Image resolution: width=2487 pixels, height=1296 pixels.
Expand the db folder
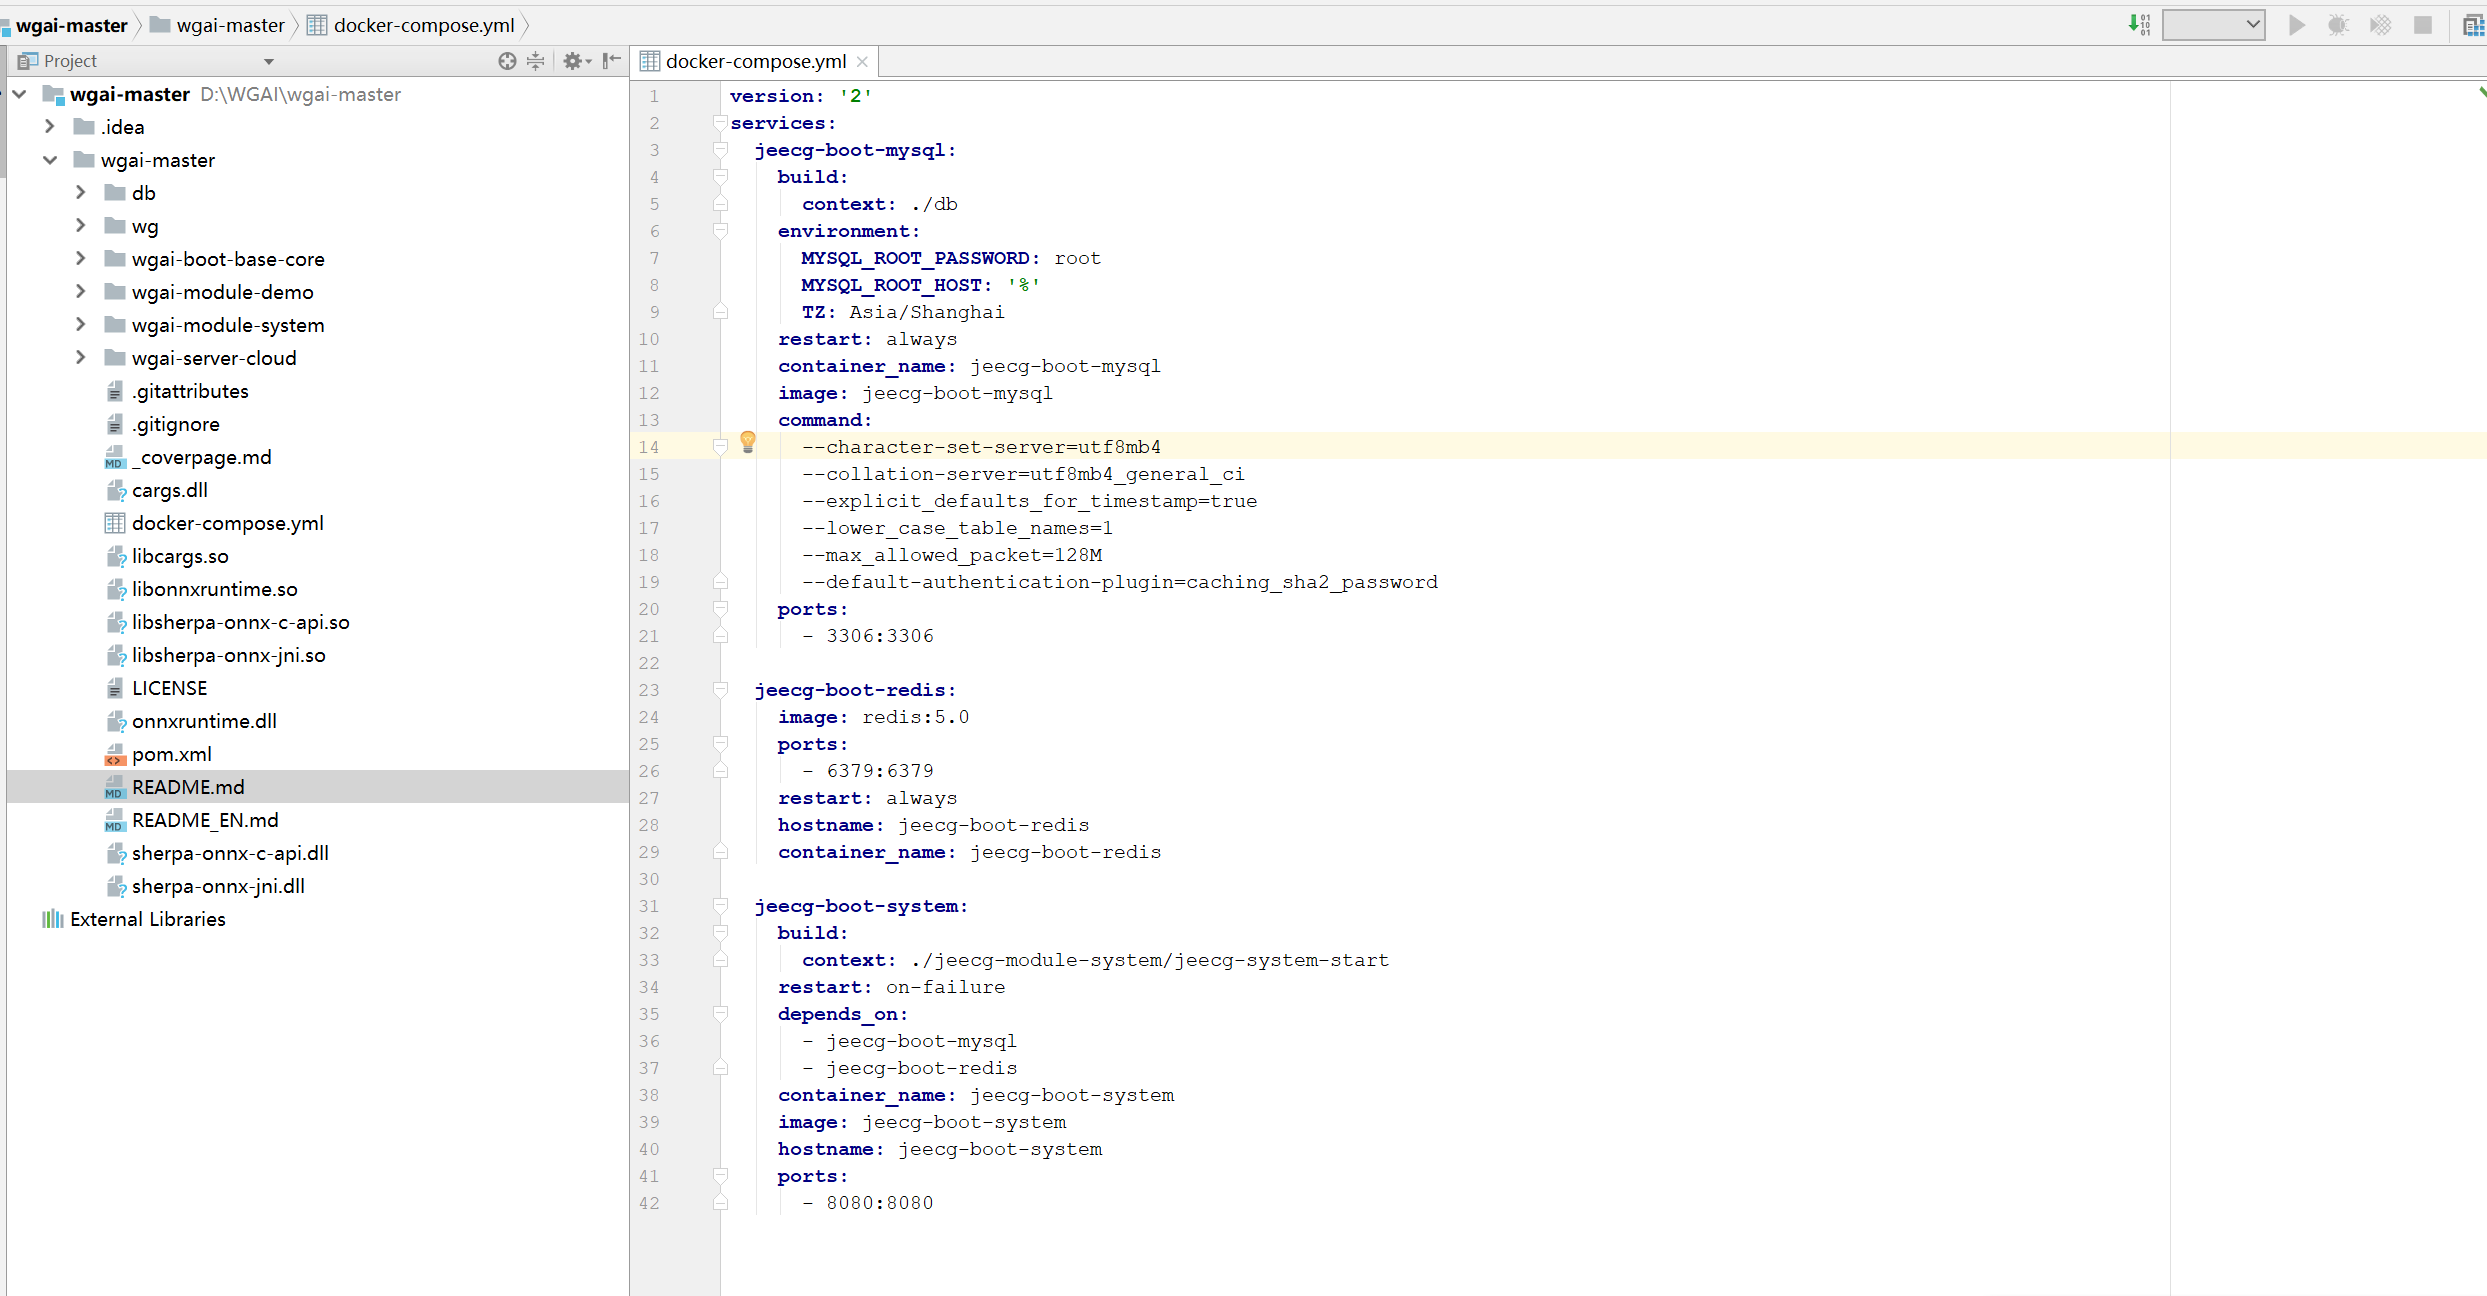(81, 193)
